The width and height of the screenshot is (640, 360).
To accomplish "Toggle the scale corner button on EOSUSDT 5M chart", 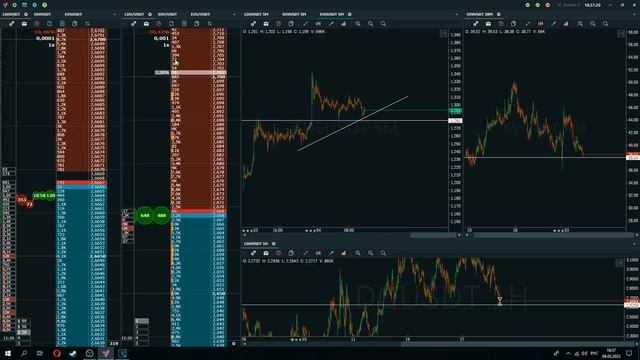I will [443, 33].
